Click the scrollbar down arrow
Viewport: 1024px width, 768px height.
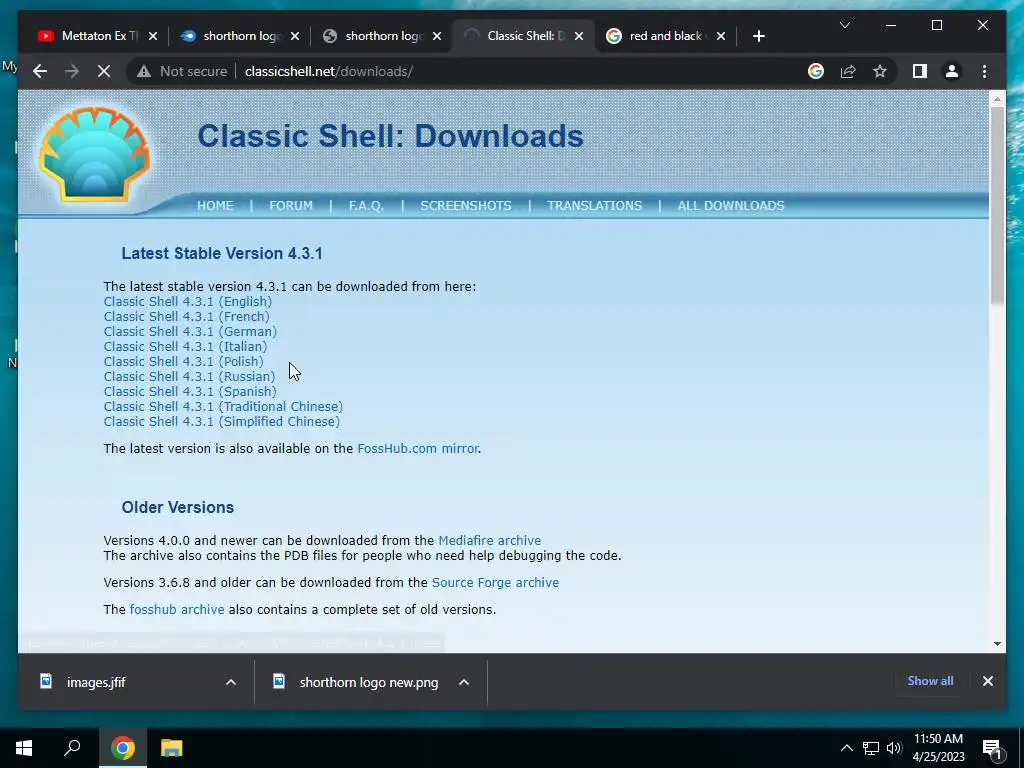point(997,643)
